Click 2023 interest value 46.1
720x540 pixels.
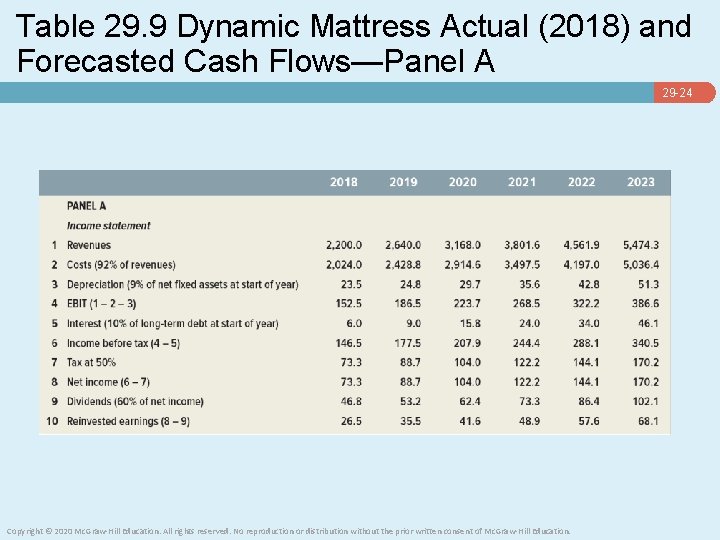point(648,324)
